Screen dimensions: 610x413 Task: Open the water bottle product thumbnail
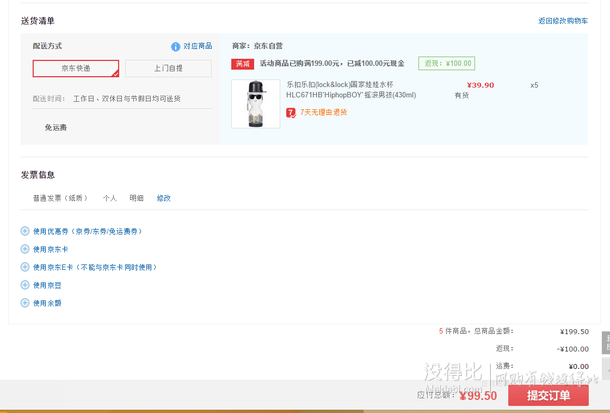pos(256,104)
